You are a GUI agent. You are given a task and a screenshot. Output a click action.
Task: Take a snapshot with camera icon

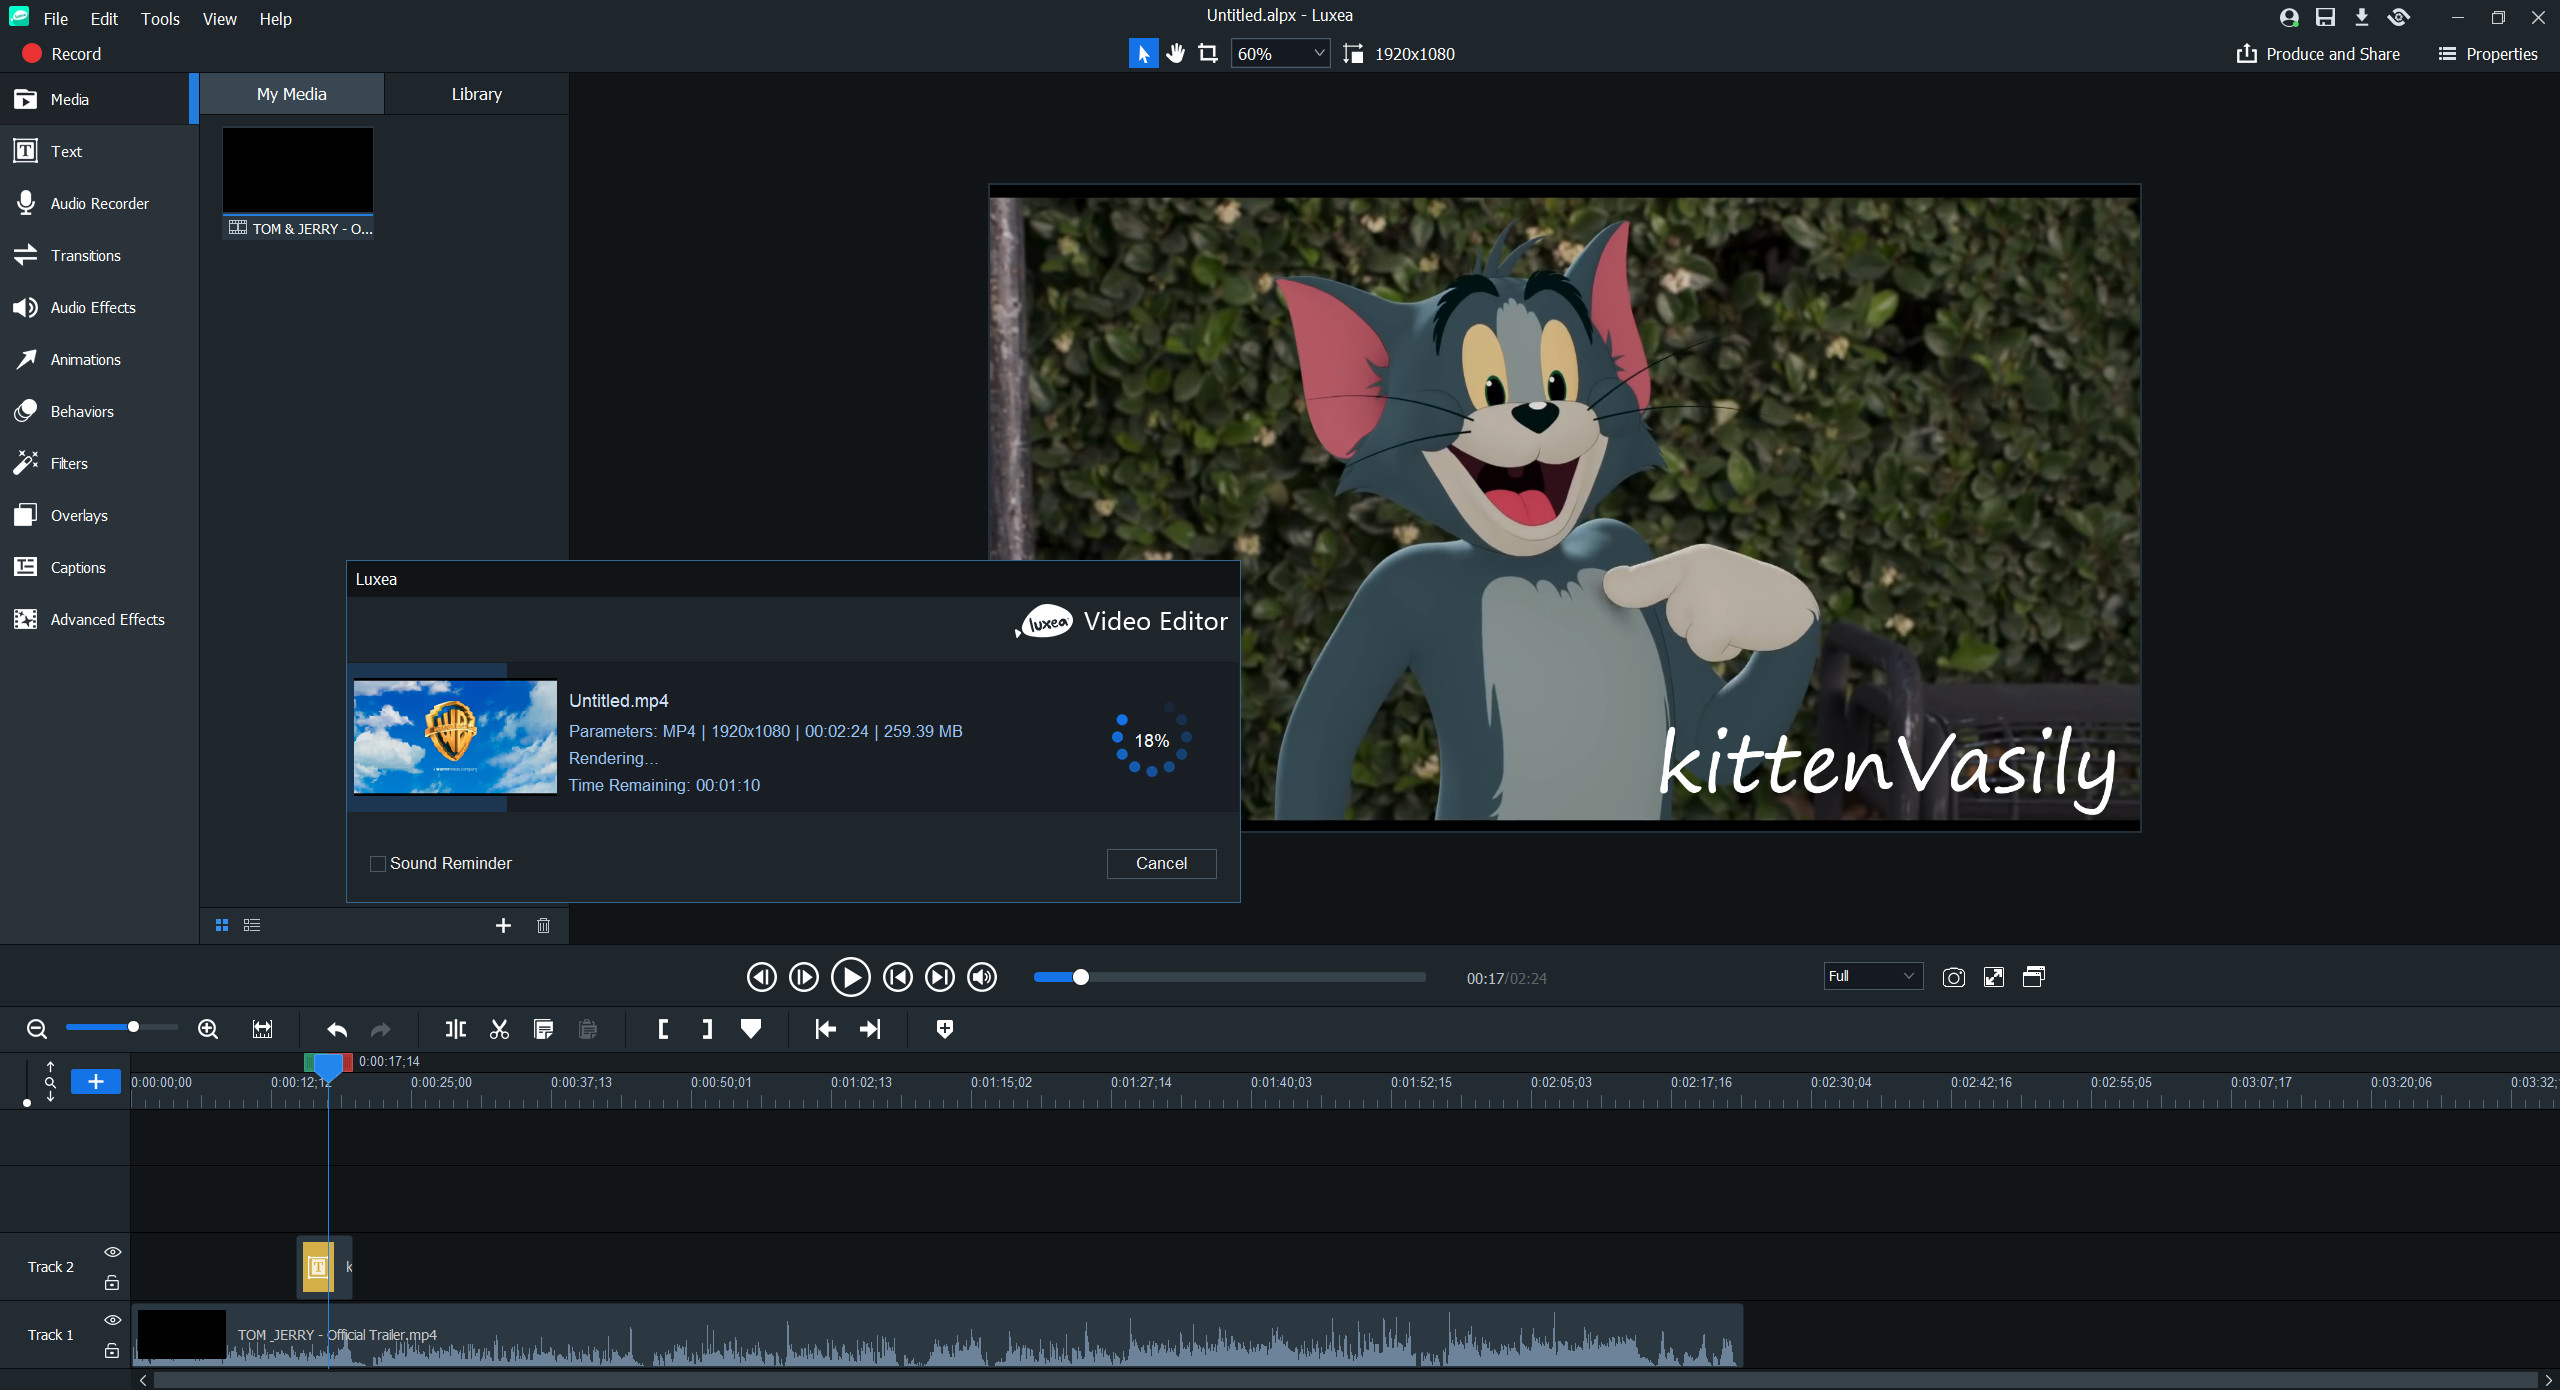click(x=1953, y=978)
